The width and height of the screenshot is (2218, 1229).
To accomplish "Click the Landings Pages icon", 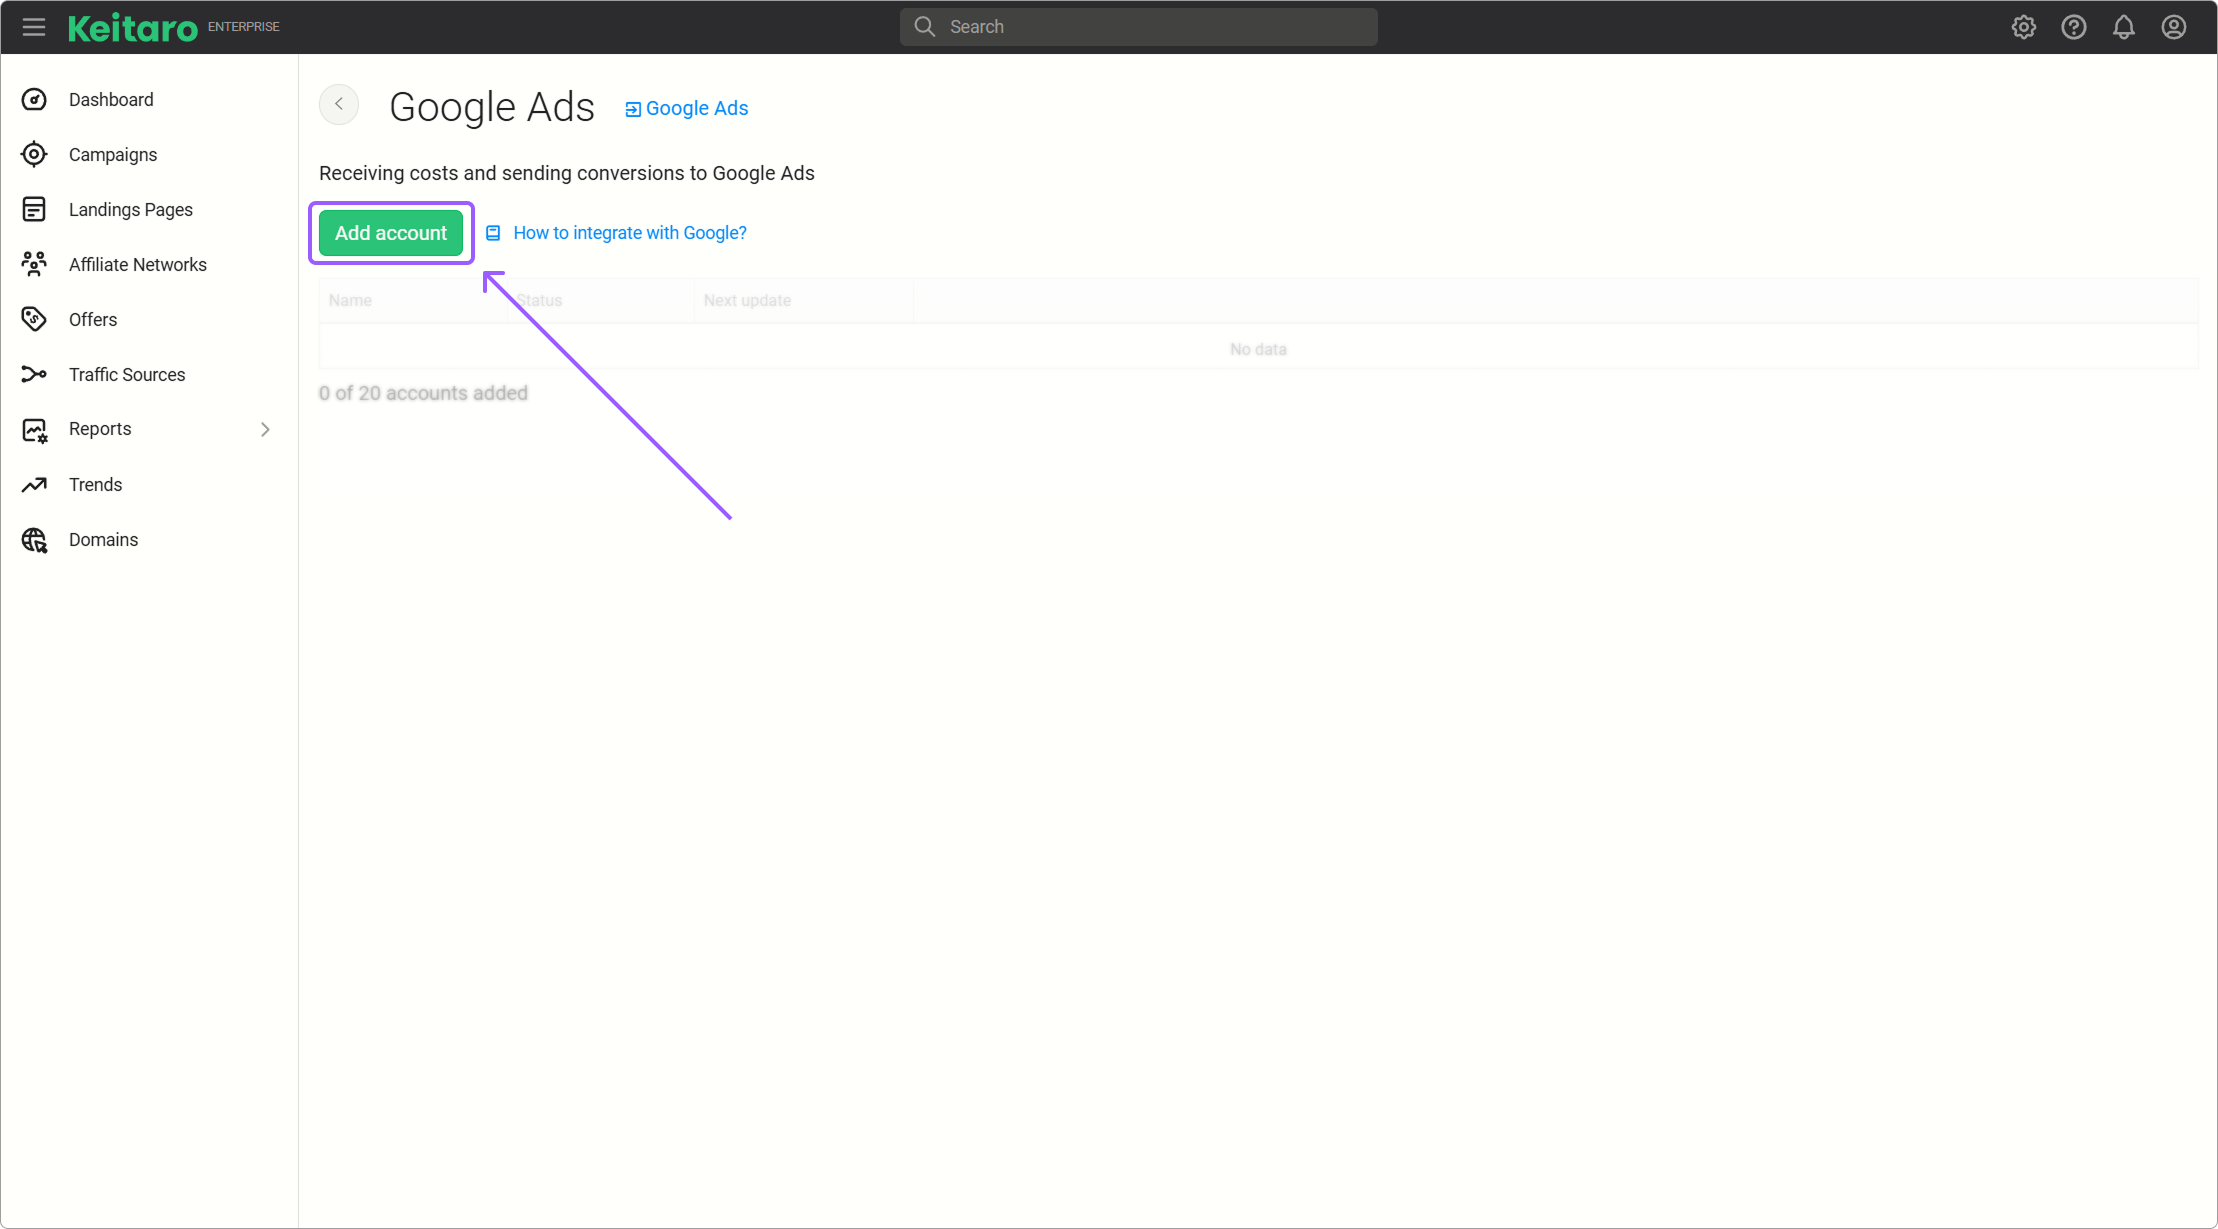I will point(34,209).
